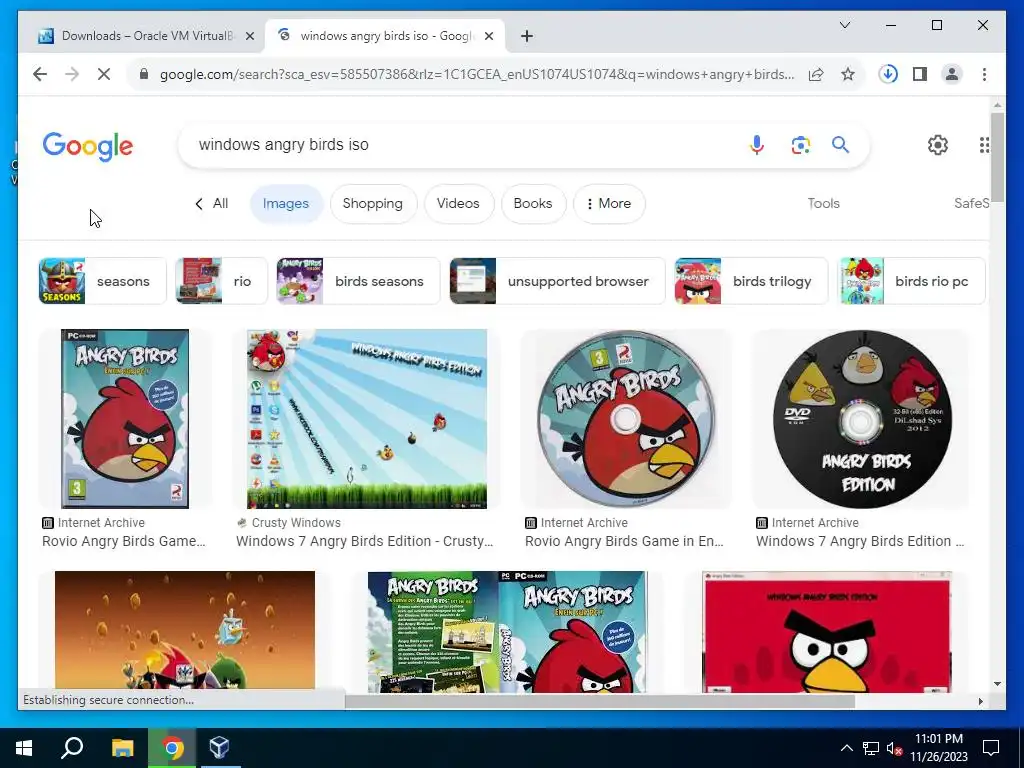Bookmark this tab with the star
This screenshot has height=768, width=1024.
pyautogui.click(x=848, y=74)
